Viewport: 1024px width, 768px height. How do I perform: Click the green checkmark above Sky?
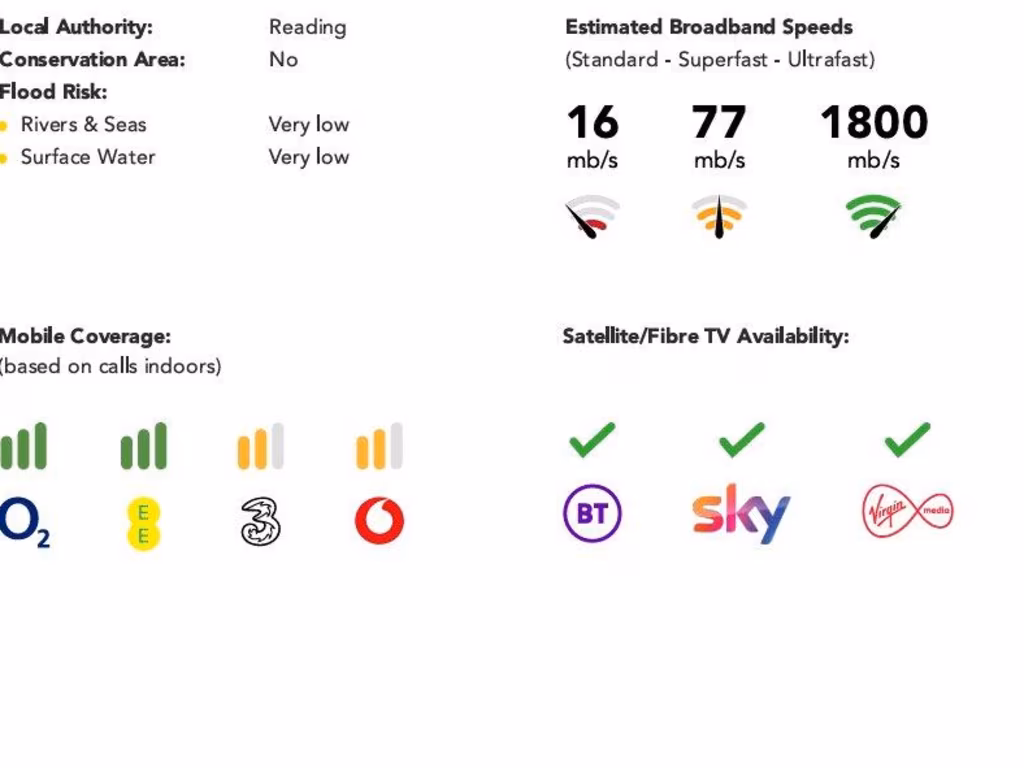pyautogui.click(x=741, y=439)
